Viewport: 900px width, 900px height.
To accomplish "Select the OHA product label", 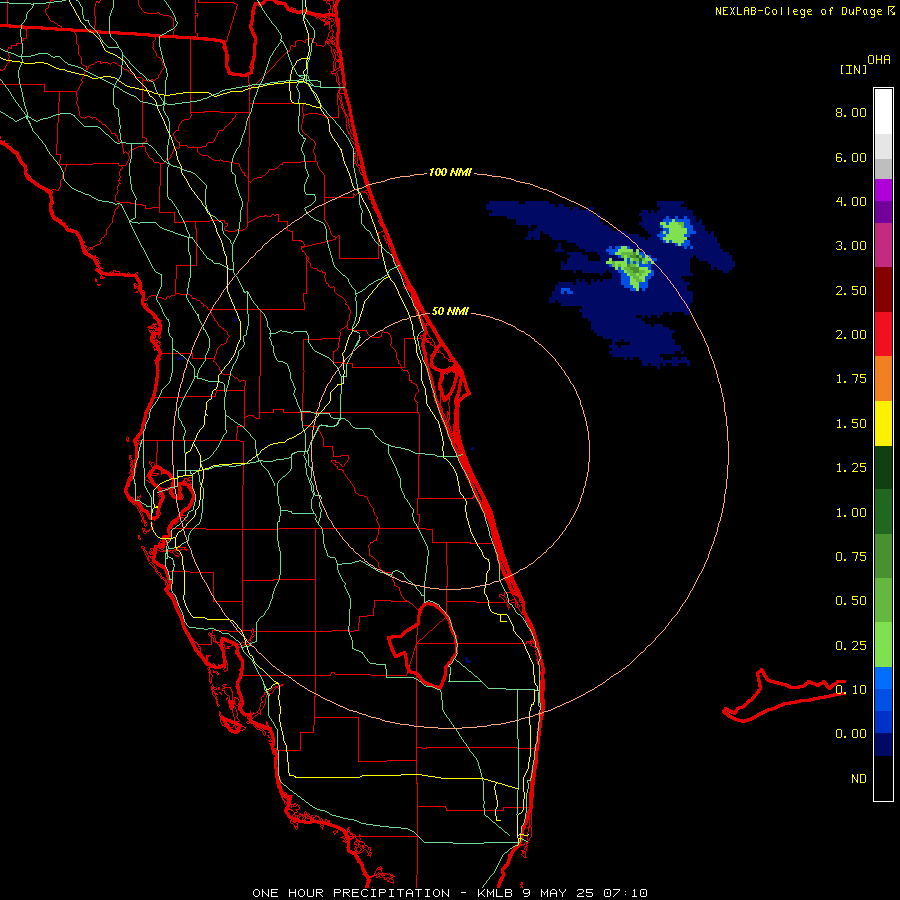I will tap(879, 60).
